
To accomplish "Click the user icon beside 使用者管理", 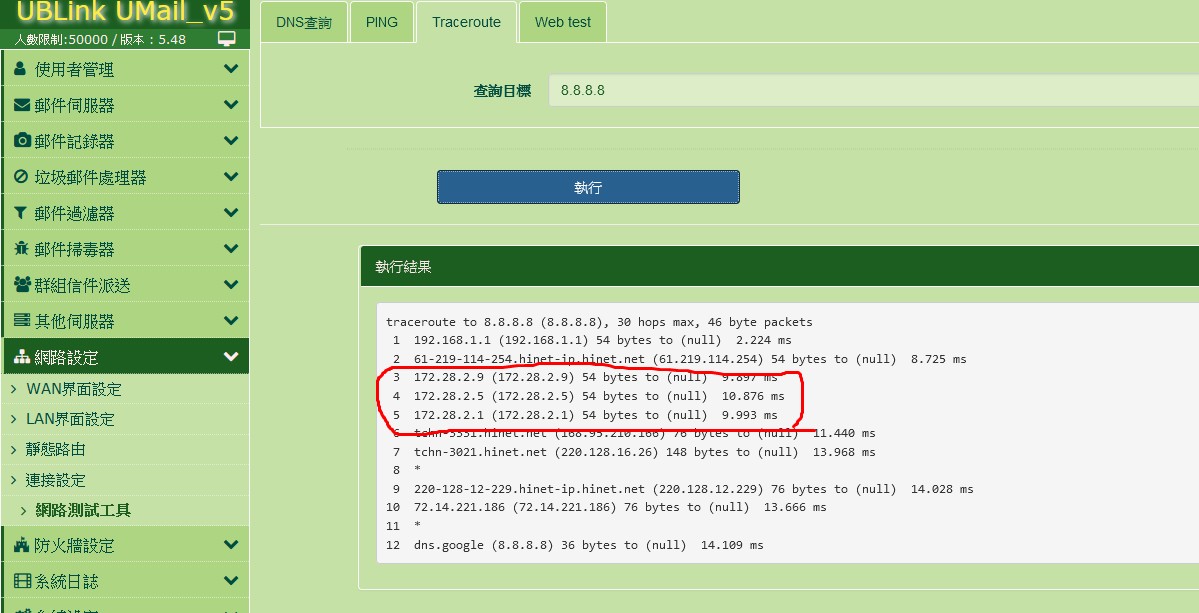I will tap(21, 69).
